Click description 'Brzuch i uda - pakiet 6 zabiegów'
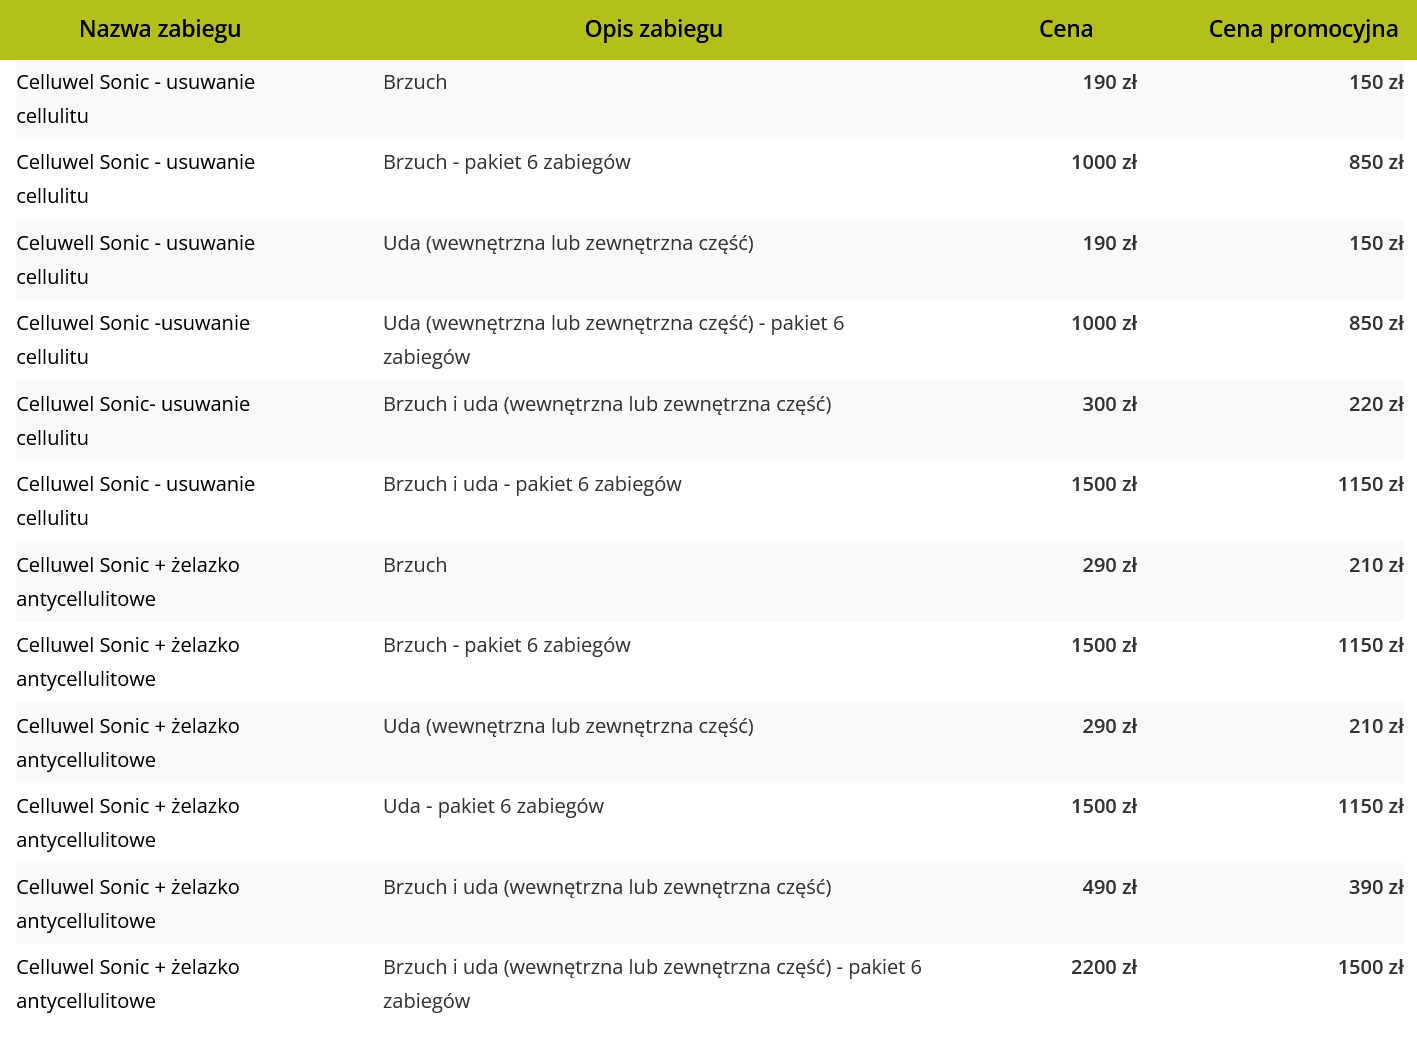 tap(532, 484)
